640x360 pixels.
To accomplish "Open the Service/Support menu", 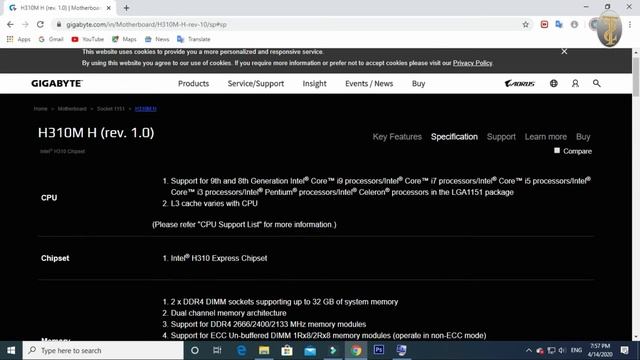I will [256, 83].
